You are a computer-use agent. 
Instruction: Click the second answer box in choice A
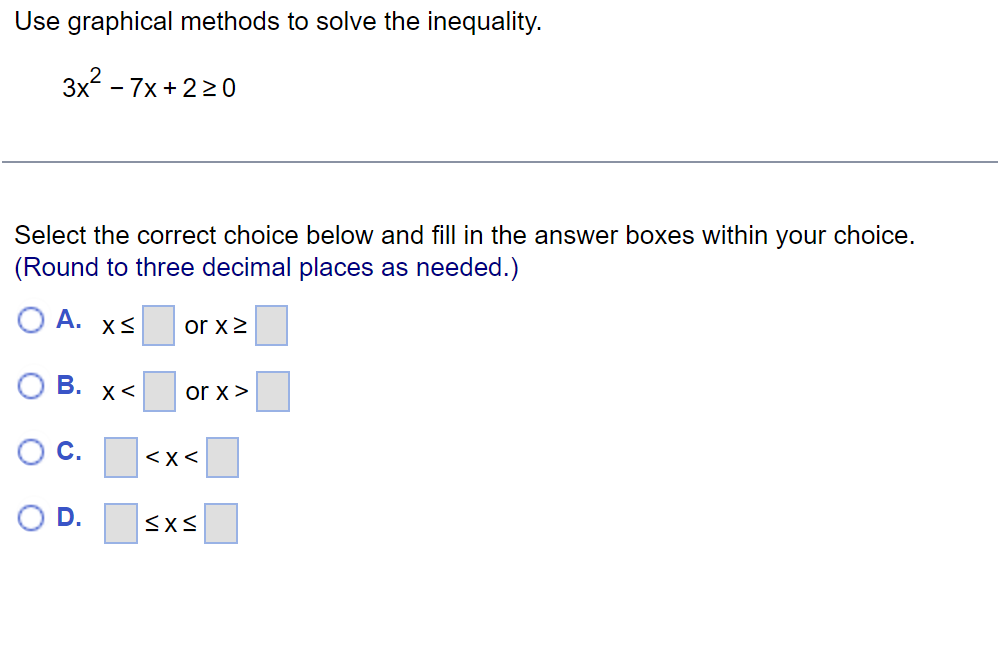(x=271, y=324)
